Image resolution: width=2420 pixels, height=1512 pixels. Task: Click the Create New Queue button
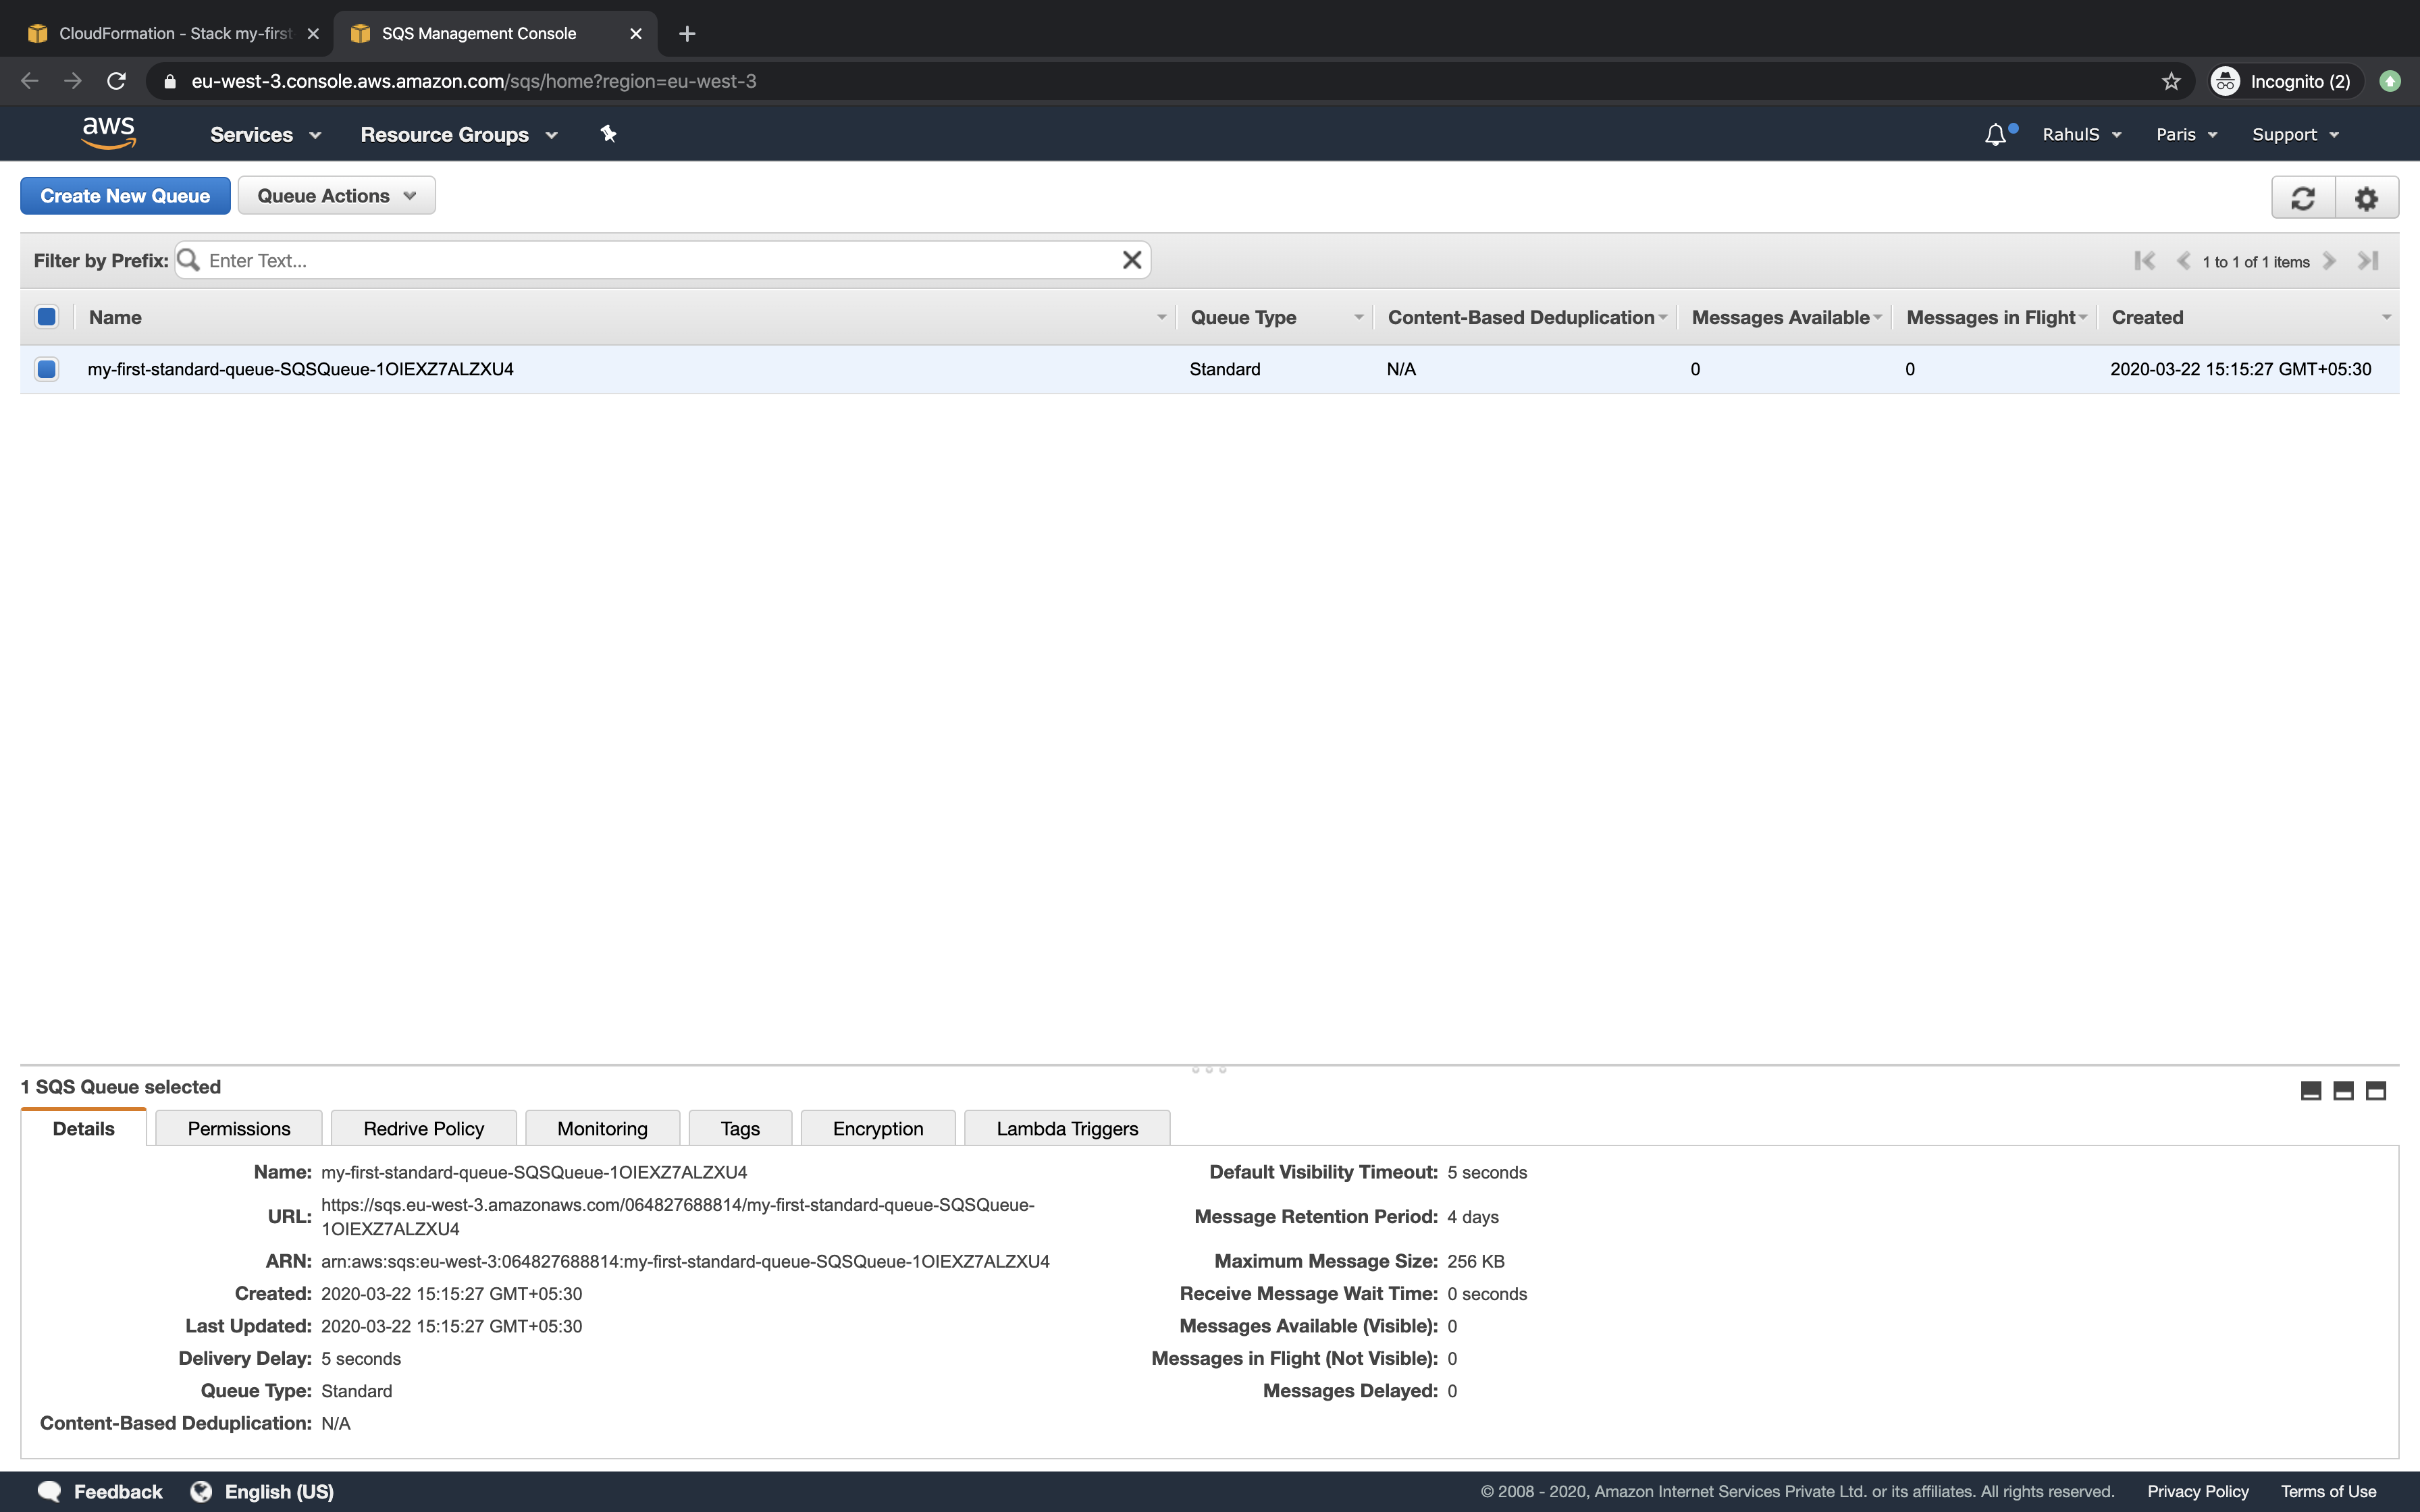[x=125, y=195]
